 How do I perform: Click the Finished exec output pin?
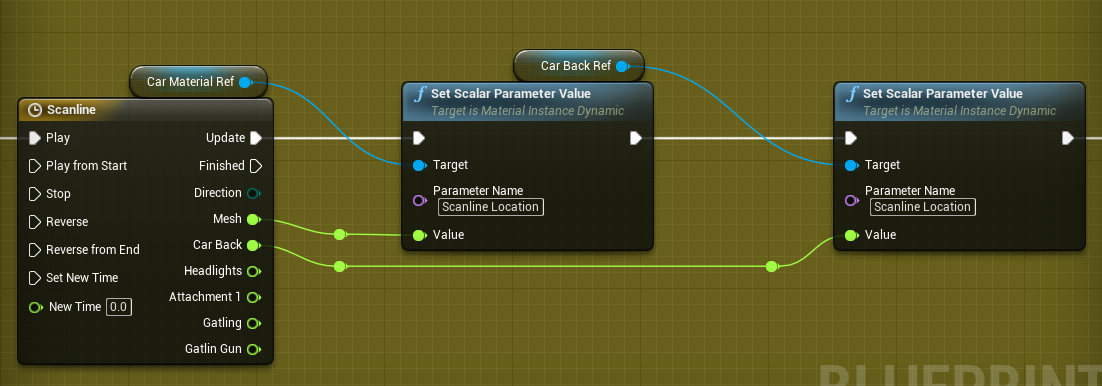[x=256, y=166]
